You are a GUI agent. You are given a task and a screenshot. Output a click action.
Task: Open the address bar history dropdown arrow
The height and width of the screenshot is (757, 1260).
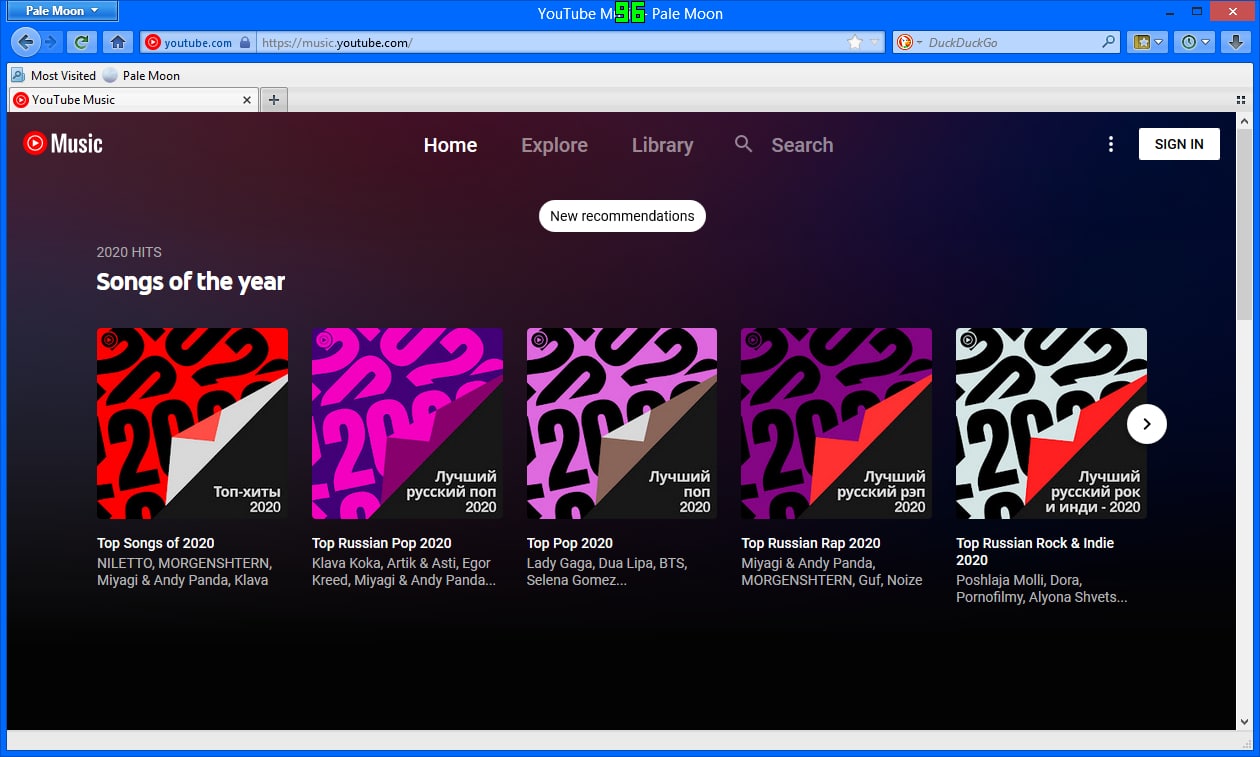coord(875,42)
